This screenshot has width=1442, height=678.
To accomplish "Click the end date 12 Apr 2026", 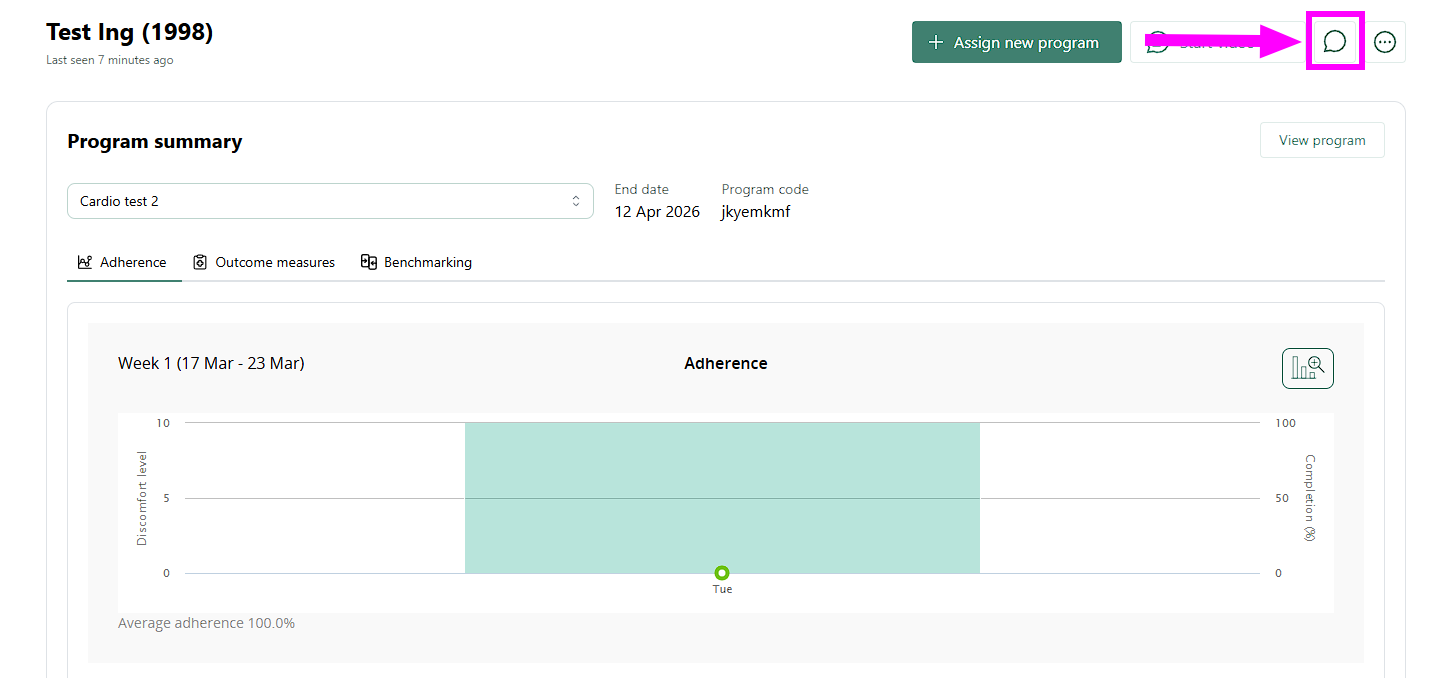I will pyautogui.click(x=657, y=212).
